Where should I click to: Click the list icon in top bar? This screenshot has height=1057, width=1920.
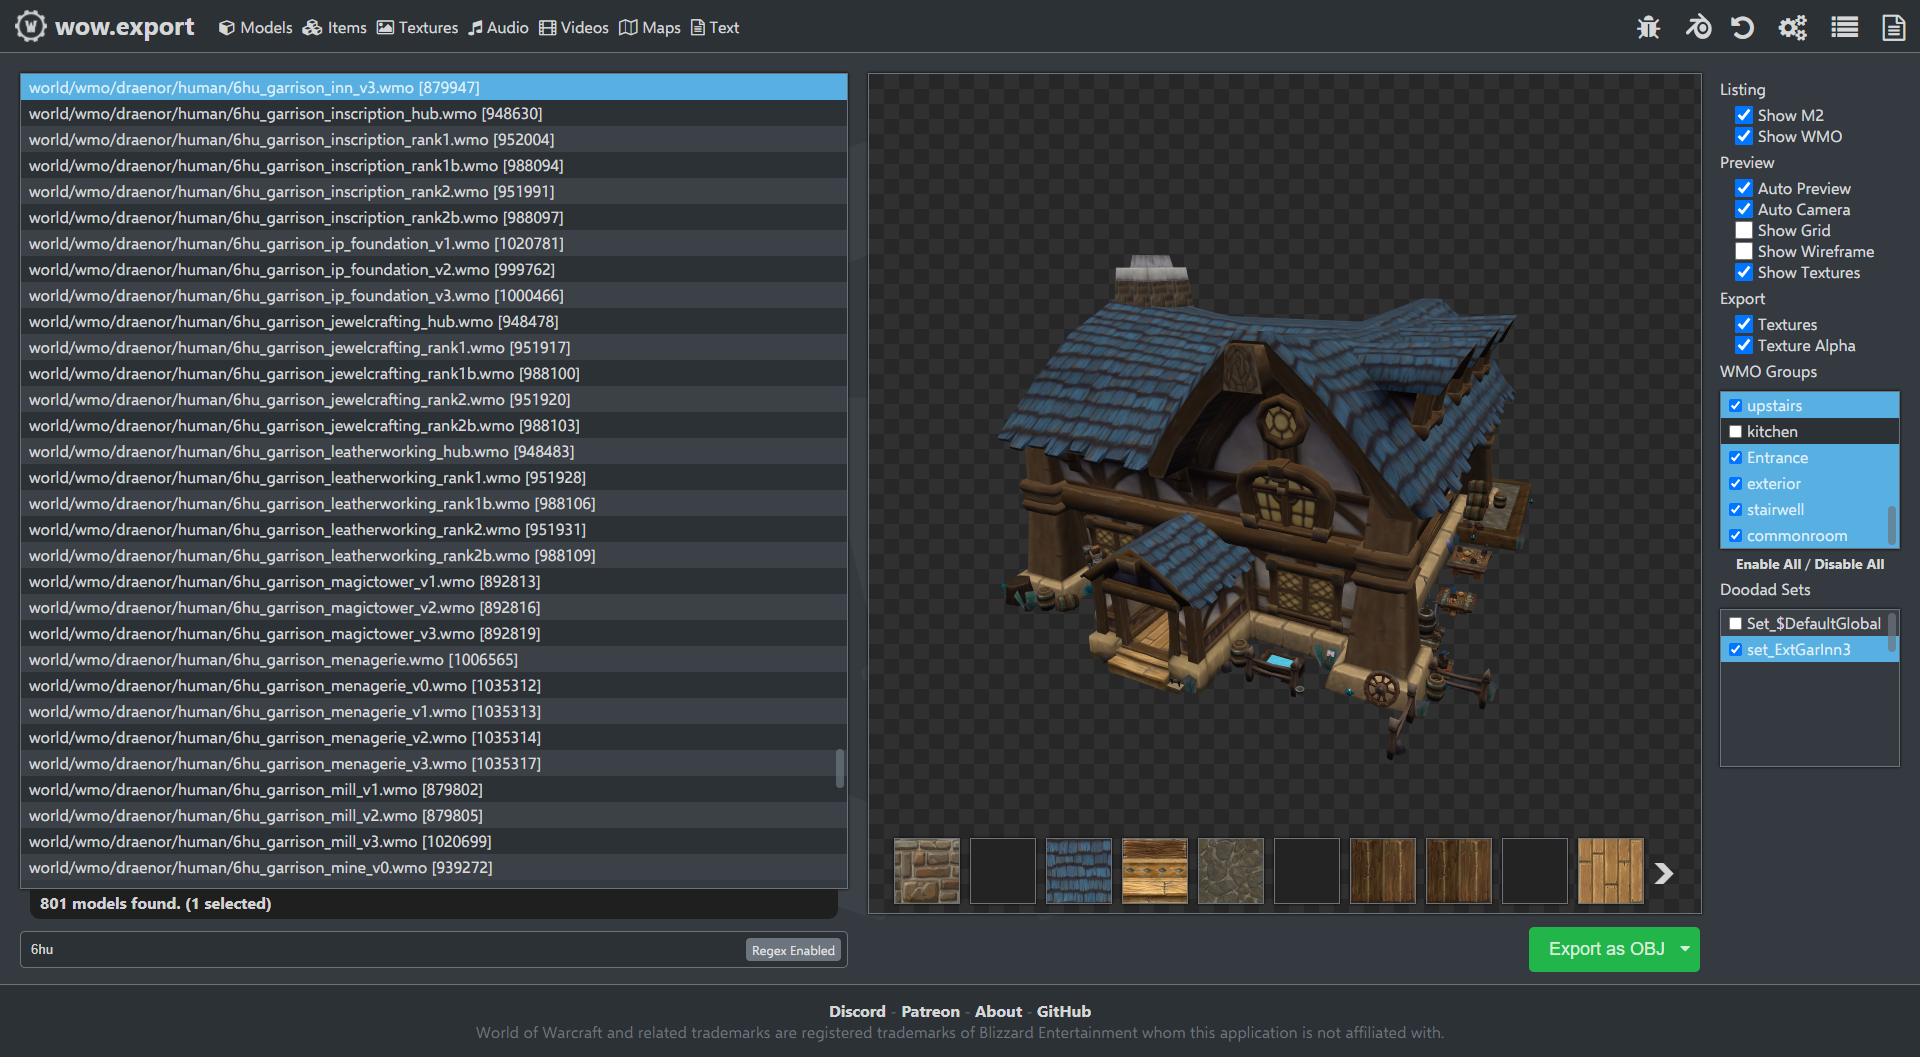tap(1844, 27)
